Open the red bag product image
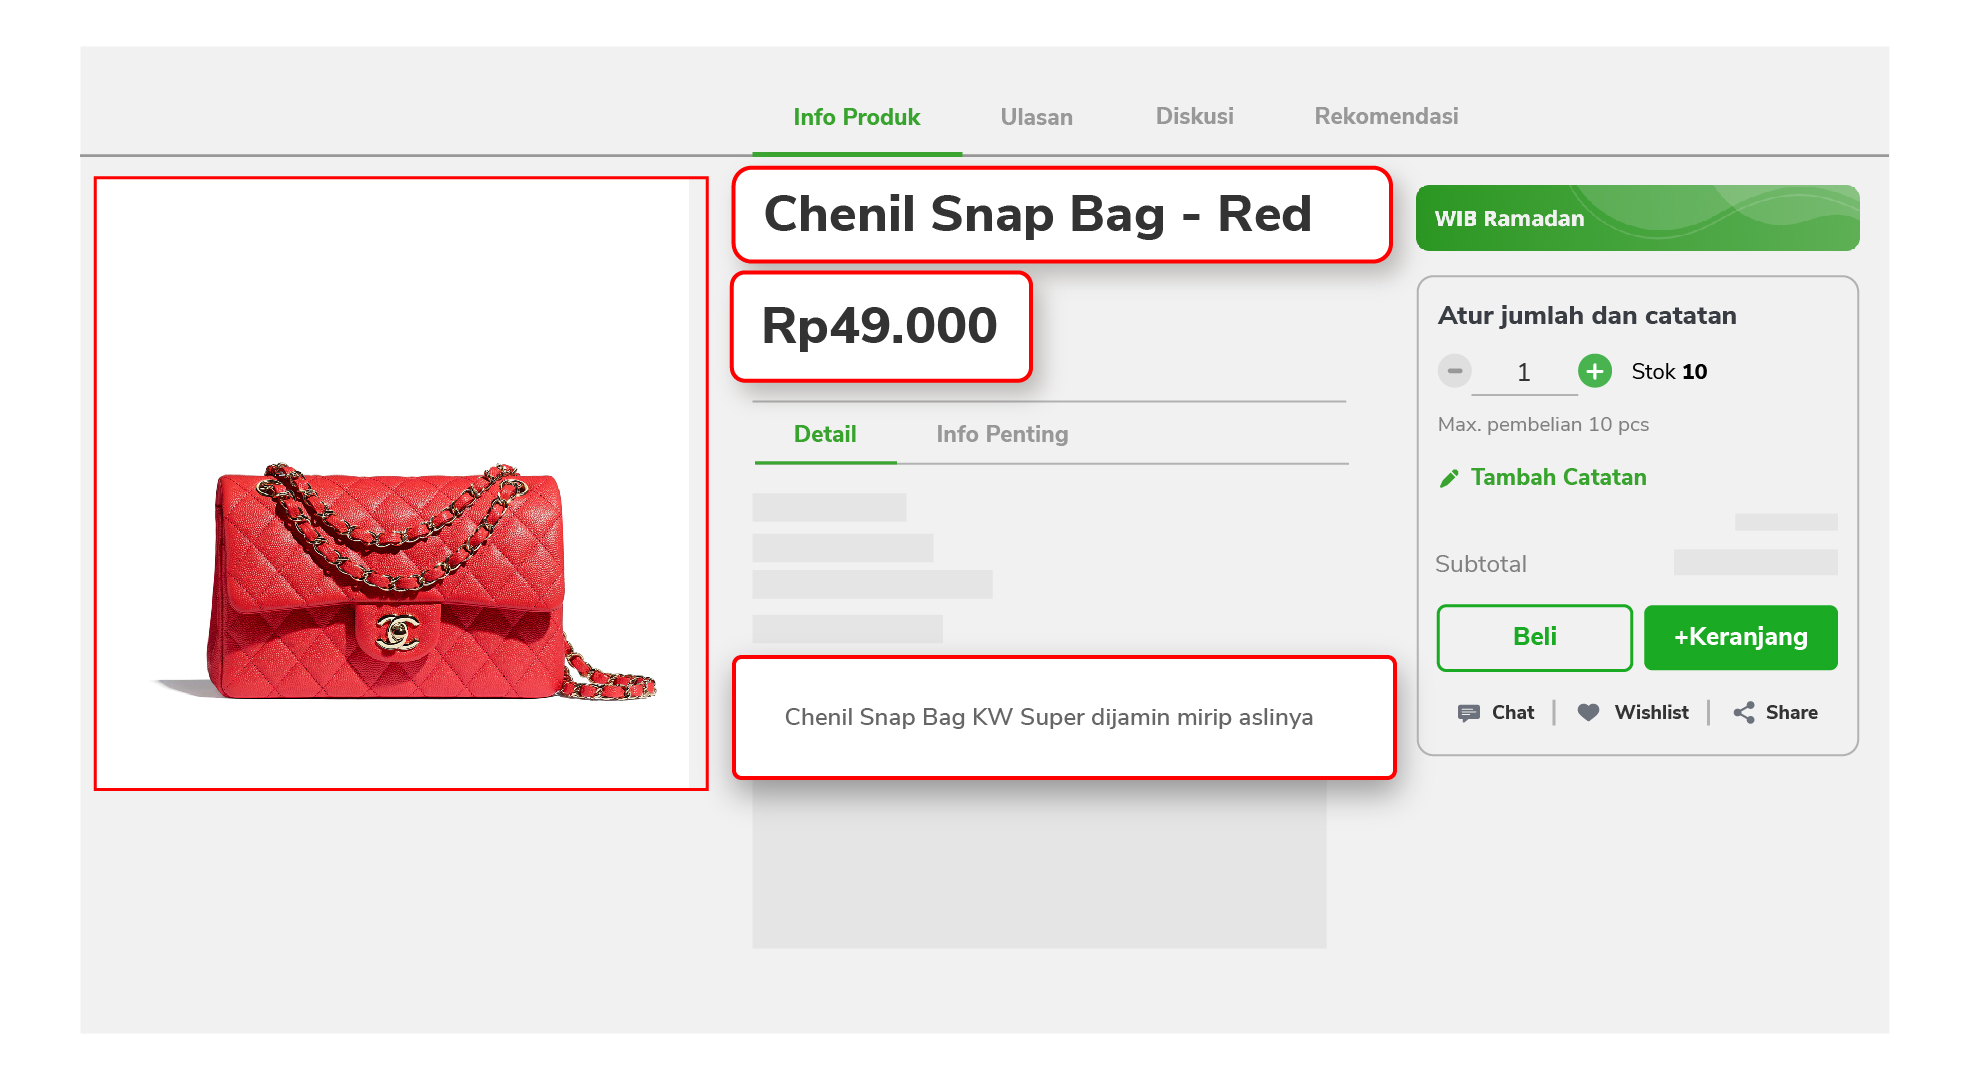The image size is (1980, 1080). 401,484
